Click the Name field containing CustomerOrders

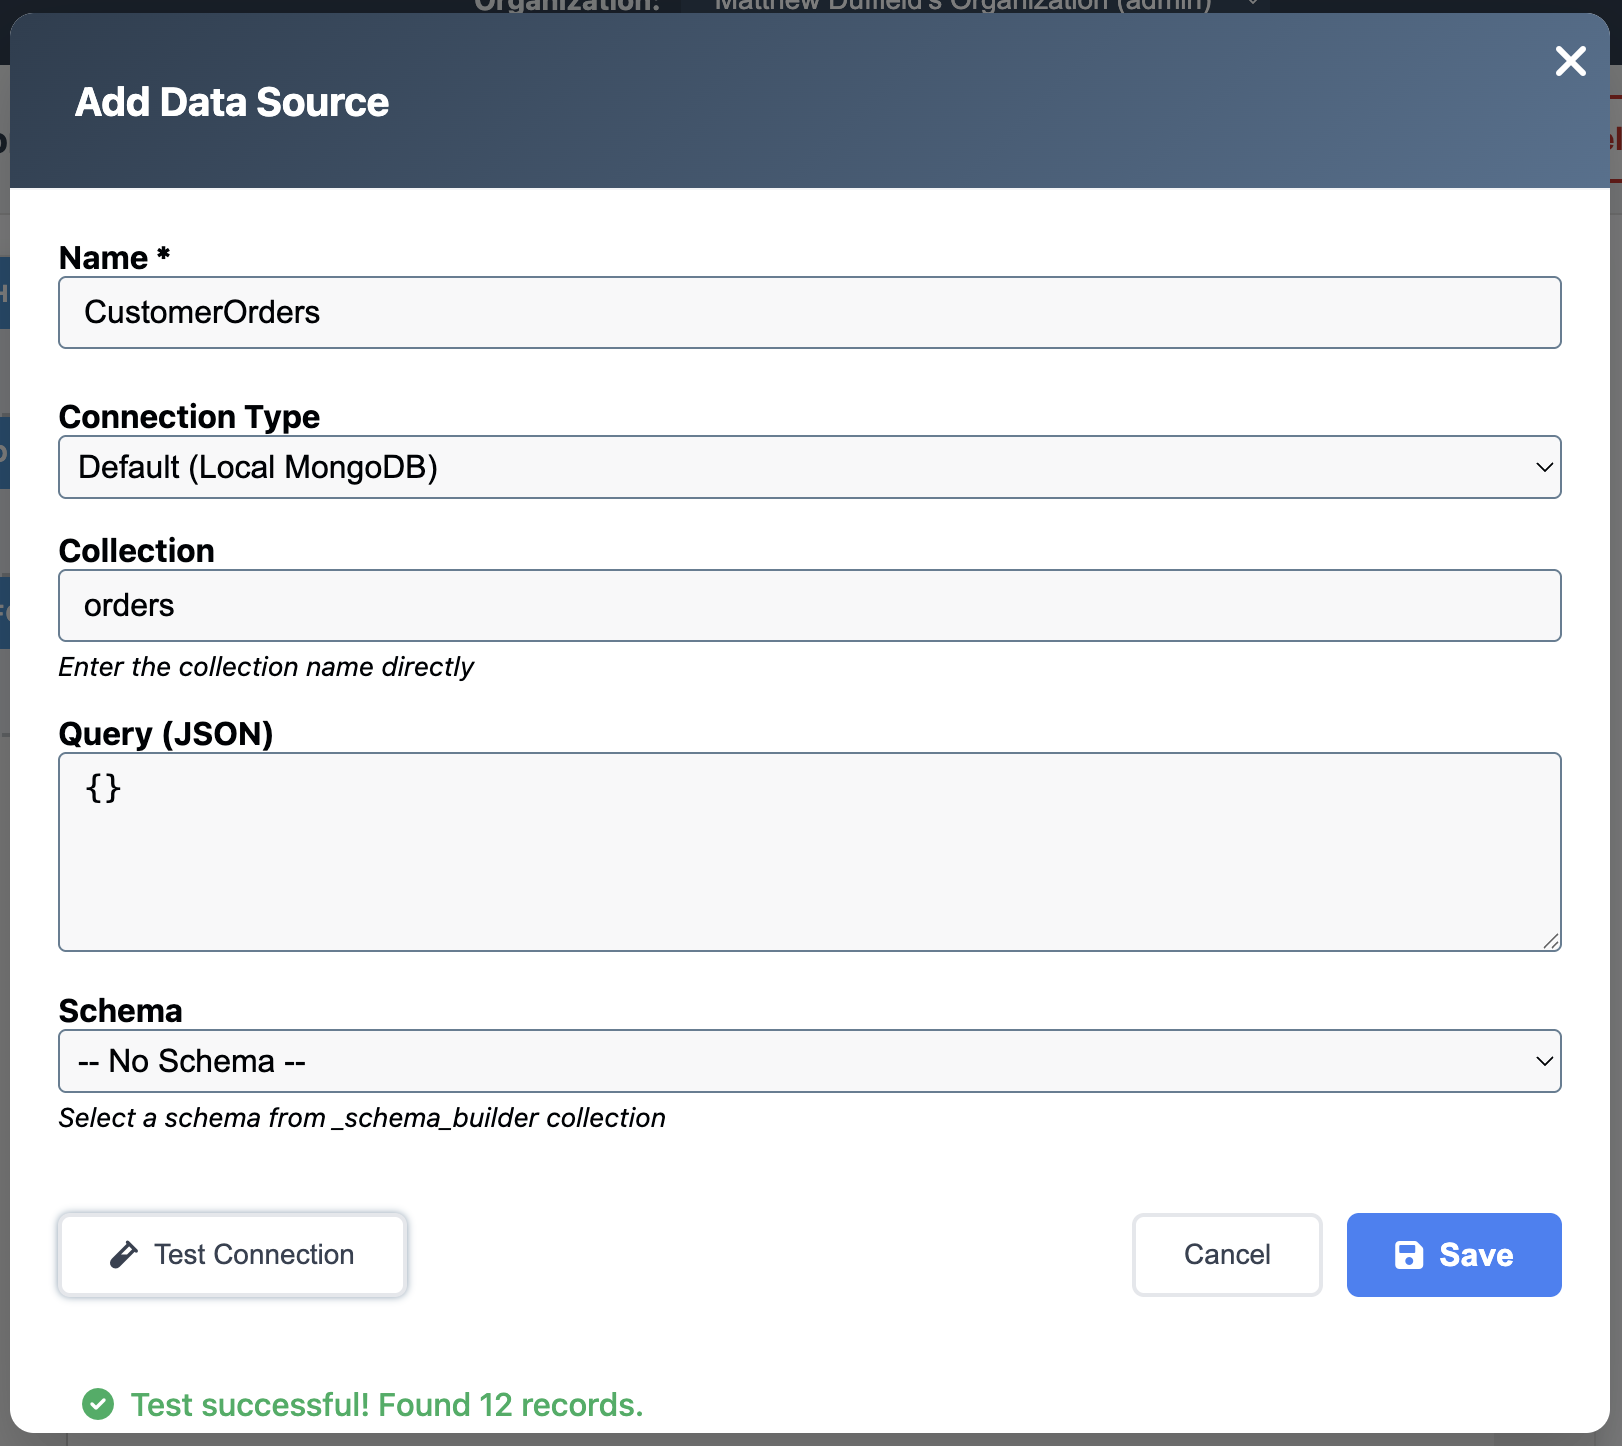tap(810, 312)
